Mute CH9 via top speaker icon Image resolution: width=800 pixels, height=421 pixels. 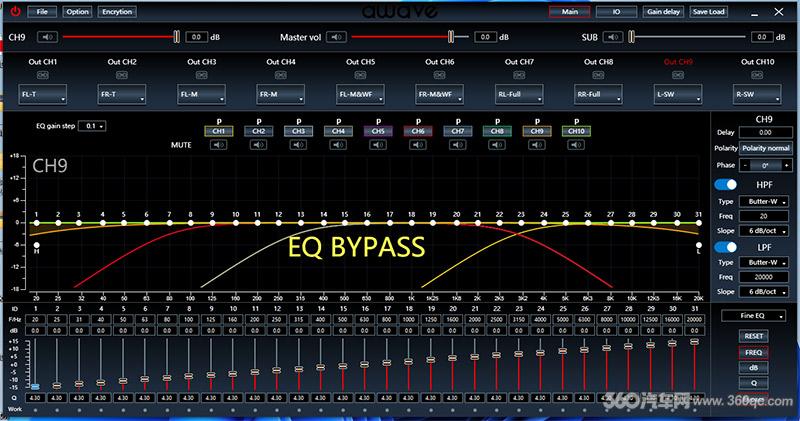coord(47,37)
